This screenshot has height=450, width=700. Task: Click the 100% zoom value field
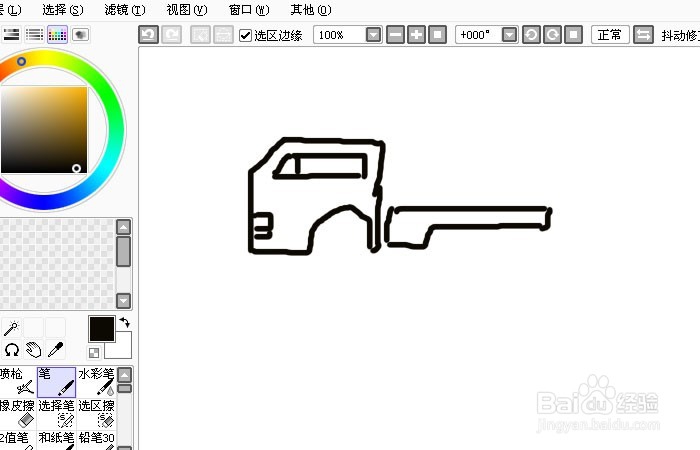tap(339, 35)
